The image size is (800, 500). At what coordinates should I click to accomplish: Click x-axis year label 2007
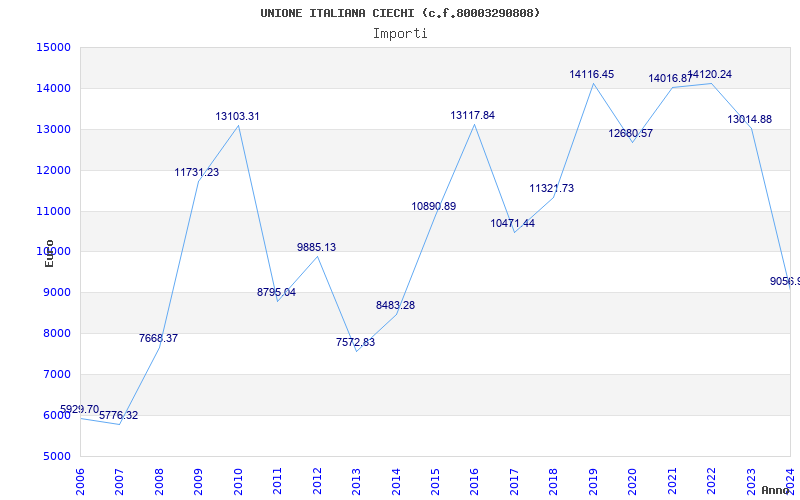point(119,481)
